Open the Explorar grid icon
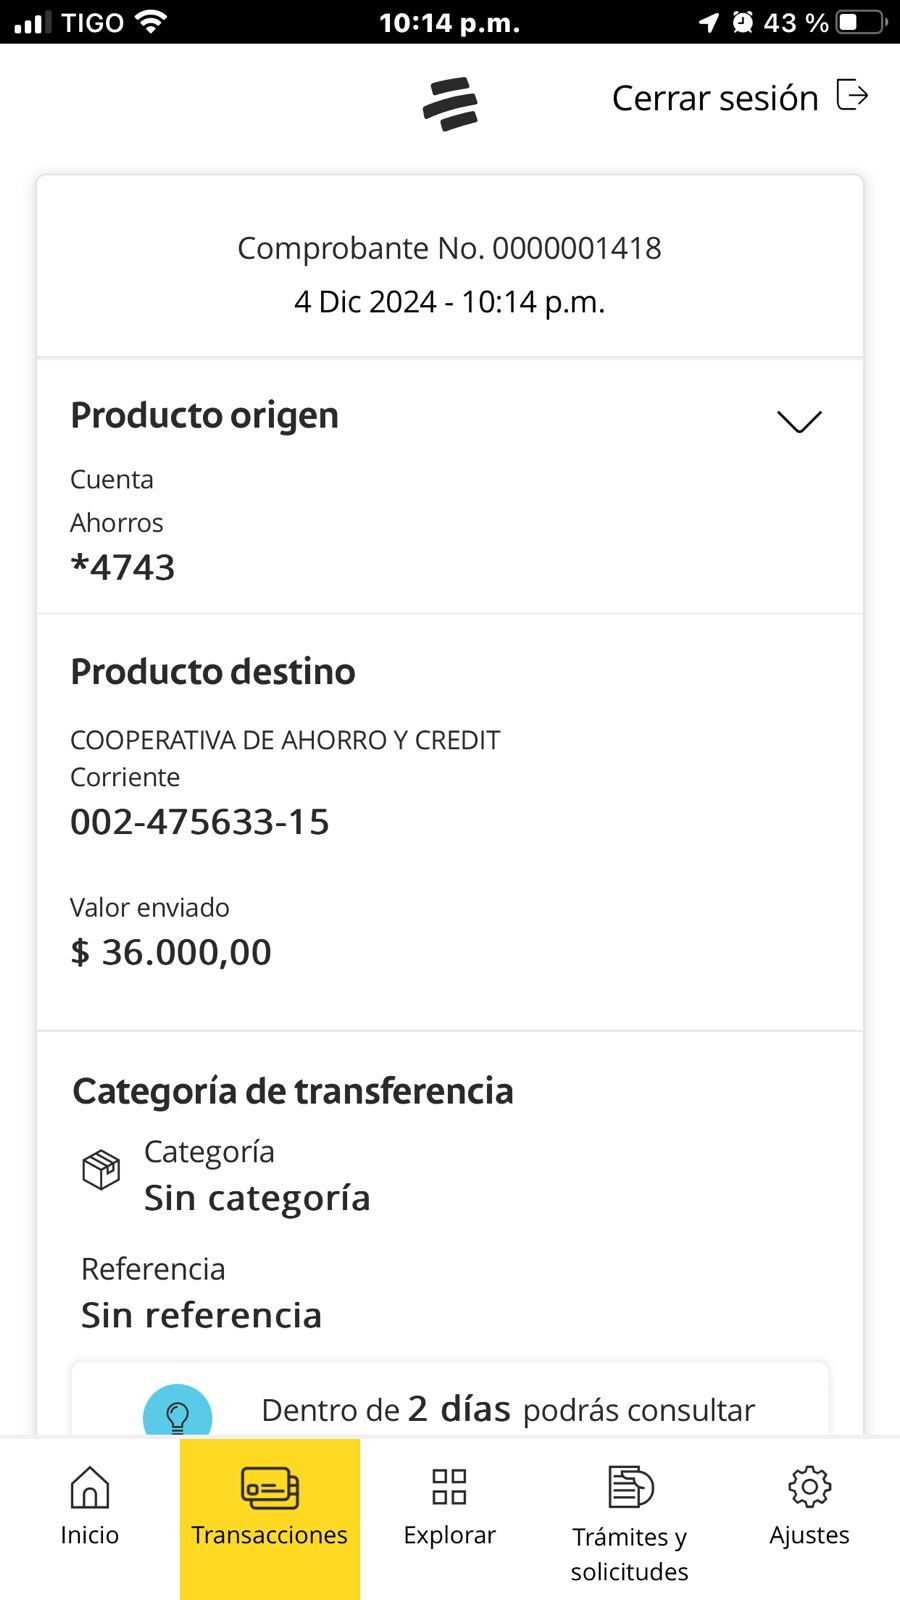The height and width of the screenshot is (1600, 900). (450, 1487)
